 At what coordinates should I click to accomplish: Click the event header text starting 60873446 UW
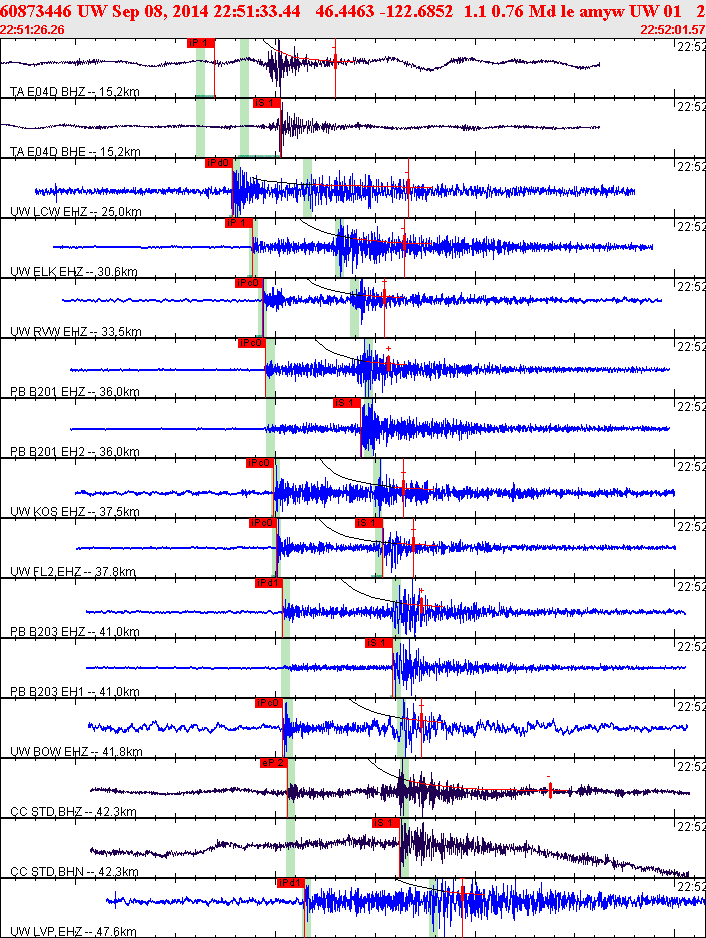click(353, 11)
